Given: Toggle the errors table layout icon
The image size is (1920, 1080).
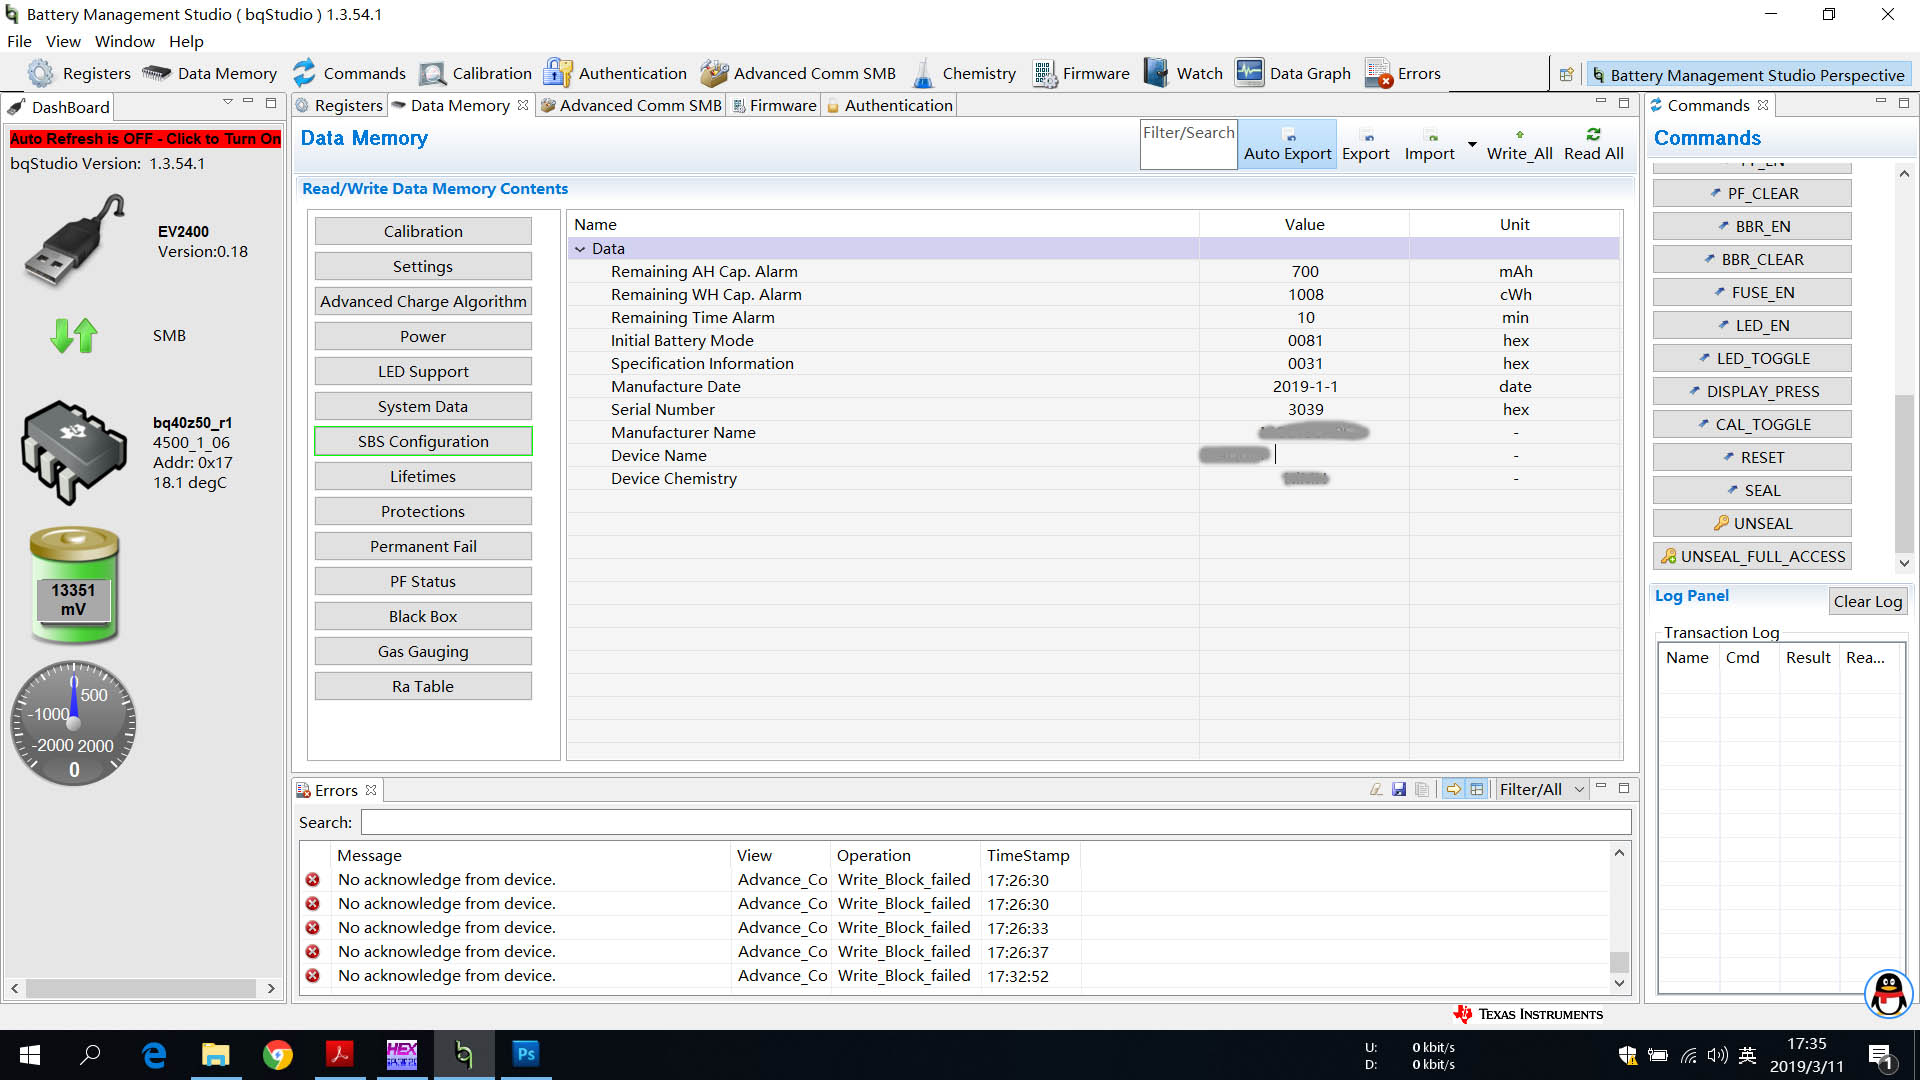Looking at the screenshot, I should pos(1476,789).
